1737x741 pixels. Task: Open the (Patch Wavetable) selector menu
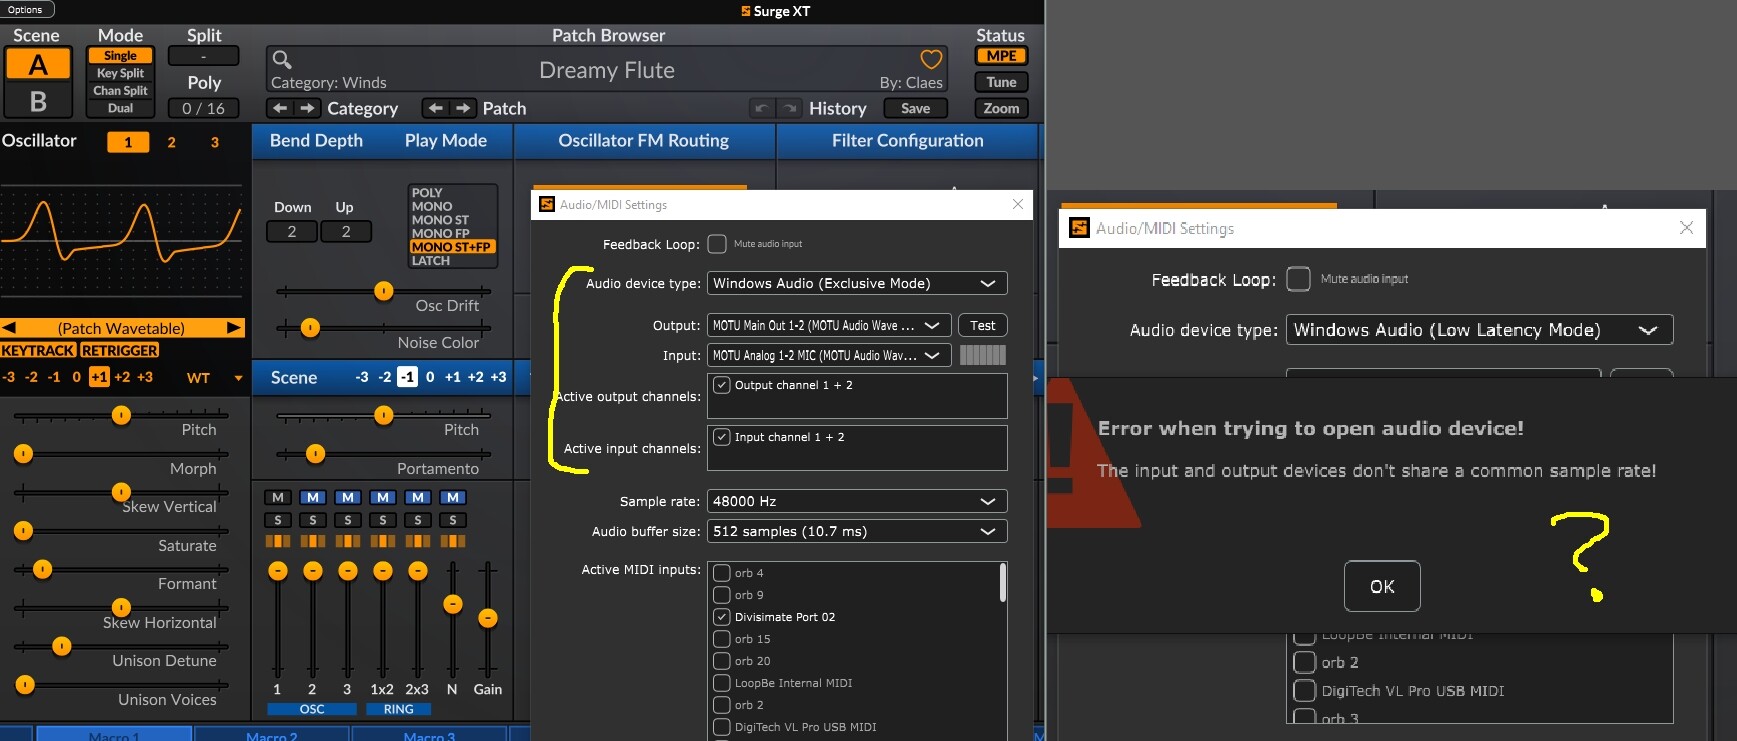pyautogui.click(x=121, y=328)
